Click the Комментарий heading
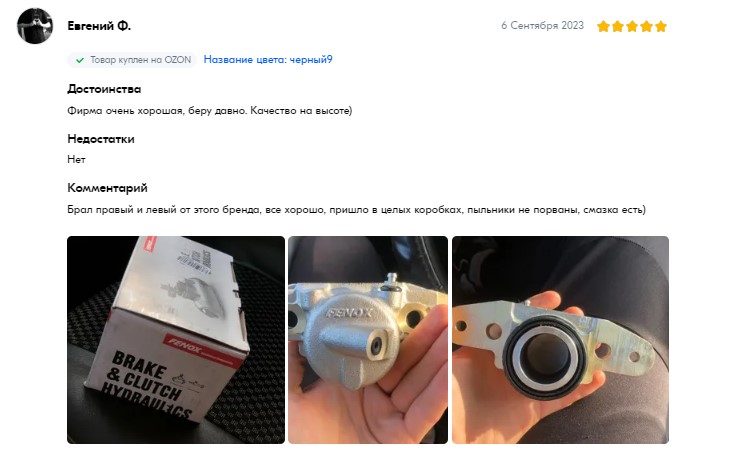Image resolution: width=756 pixels, height=451 pixels. click(x=107, y=188)
